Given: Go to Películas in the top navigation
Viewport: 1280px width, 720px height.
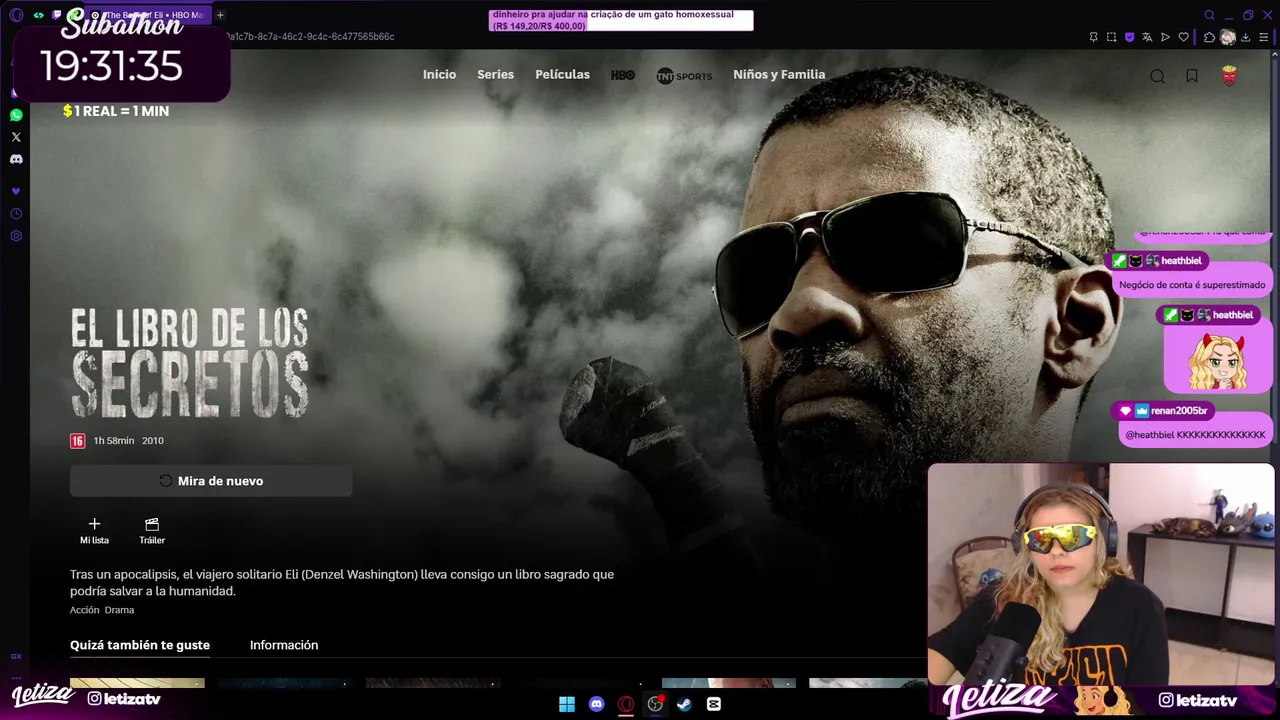Looking at the screenshot, I should pos(562,75).
